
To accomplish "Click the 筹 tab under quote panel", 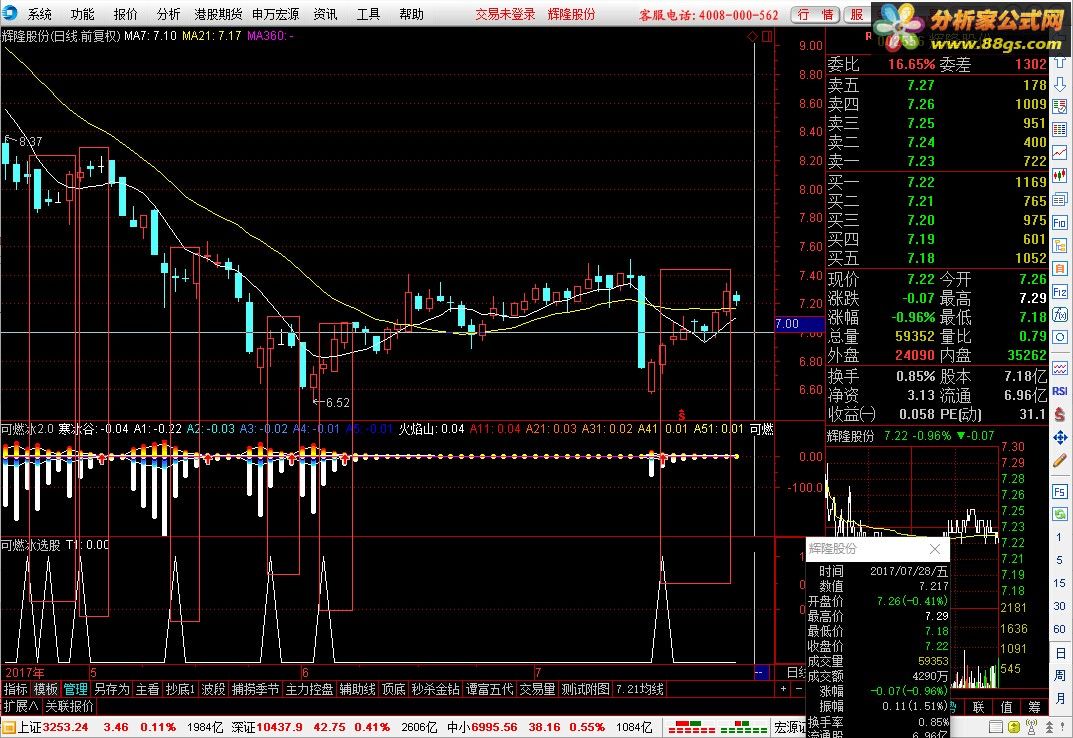I will pyautogui.click(x=1033, y=707).
